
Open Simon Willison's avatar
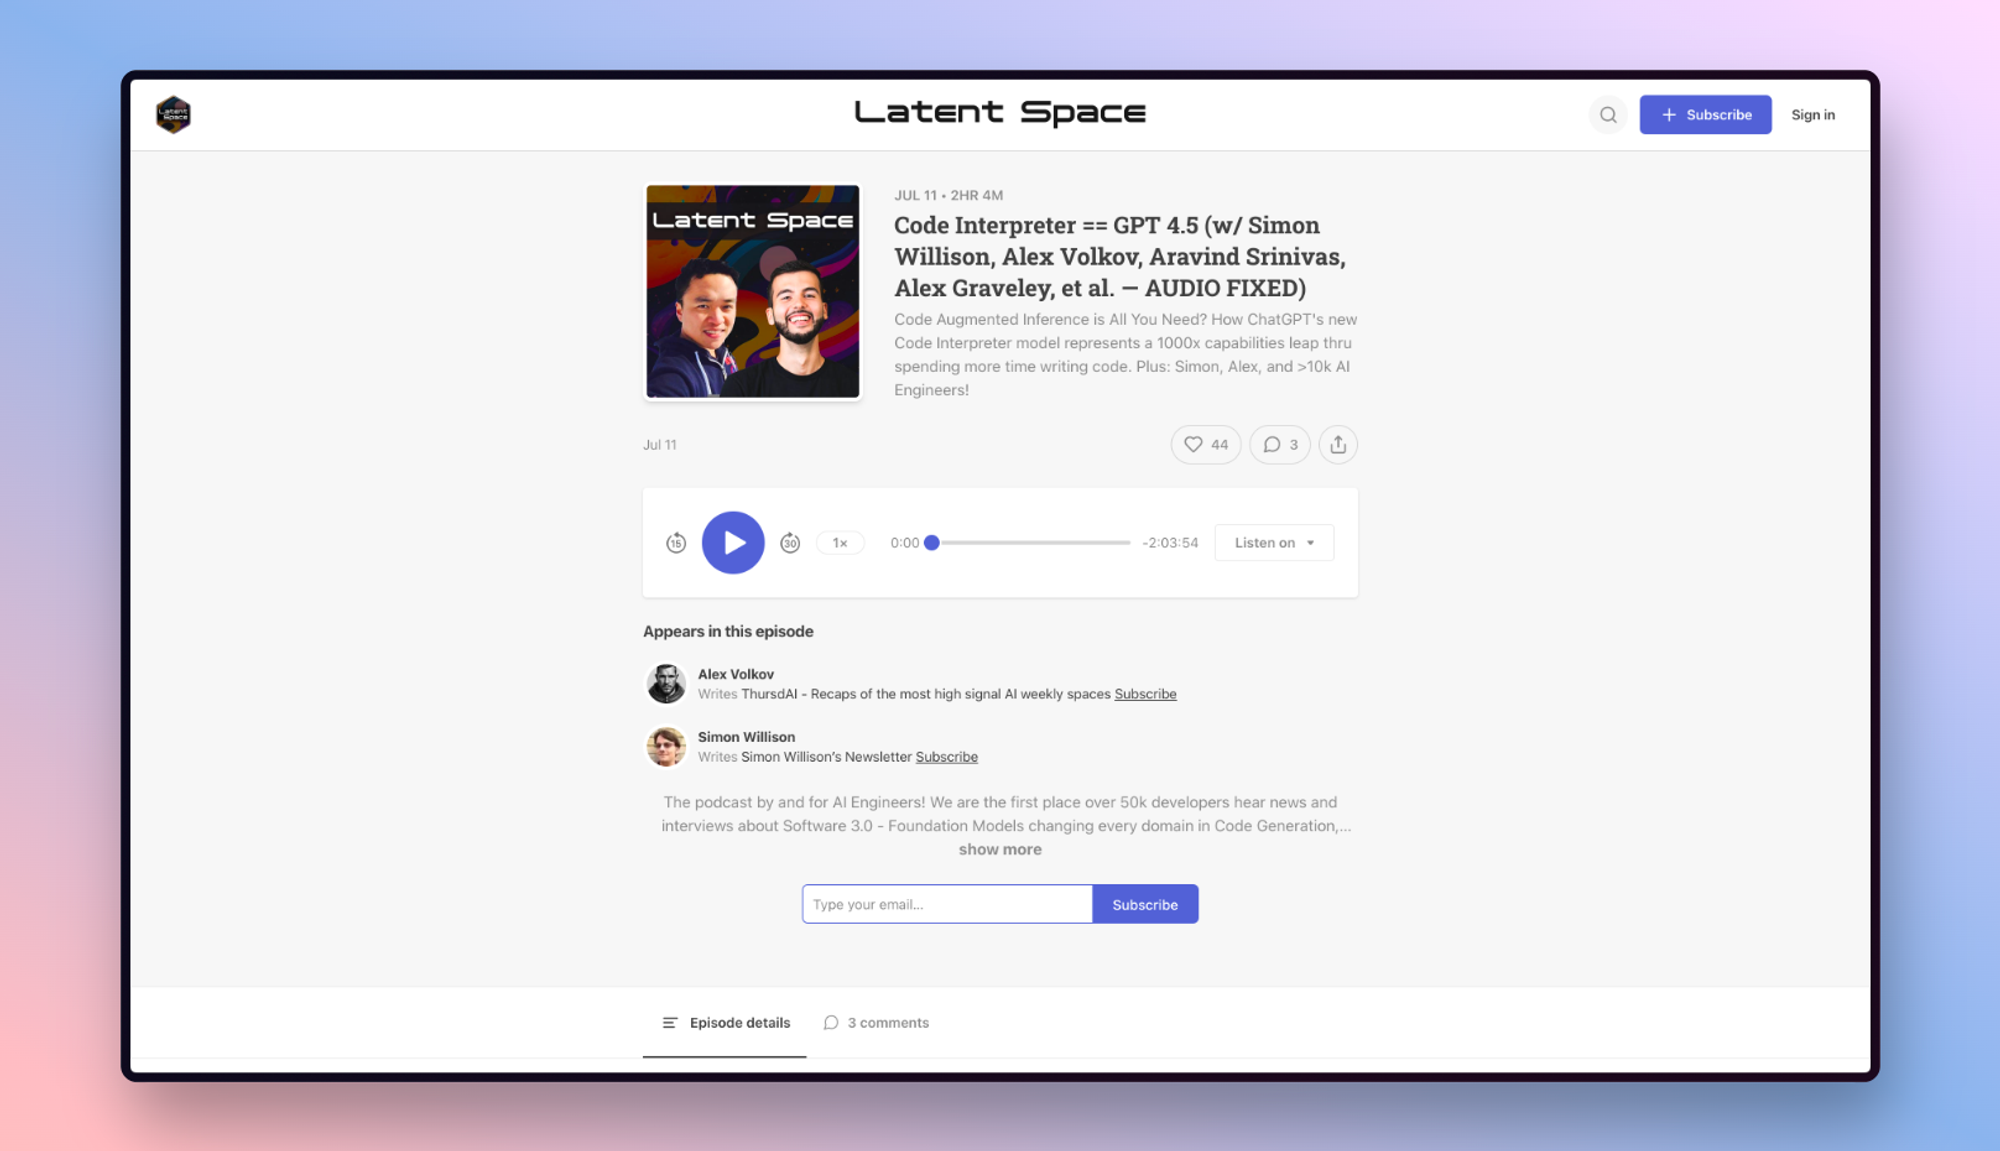point(666,746)
